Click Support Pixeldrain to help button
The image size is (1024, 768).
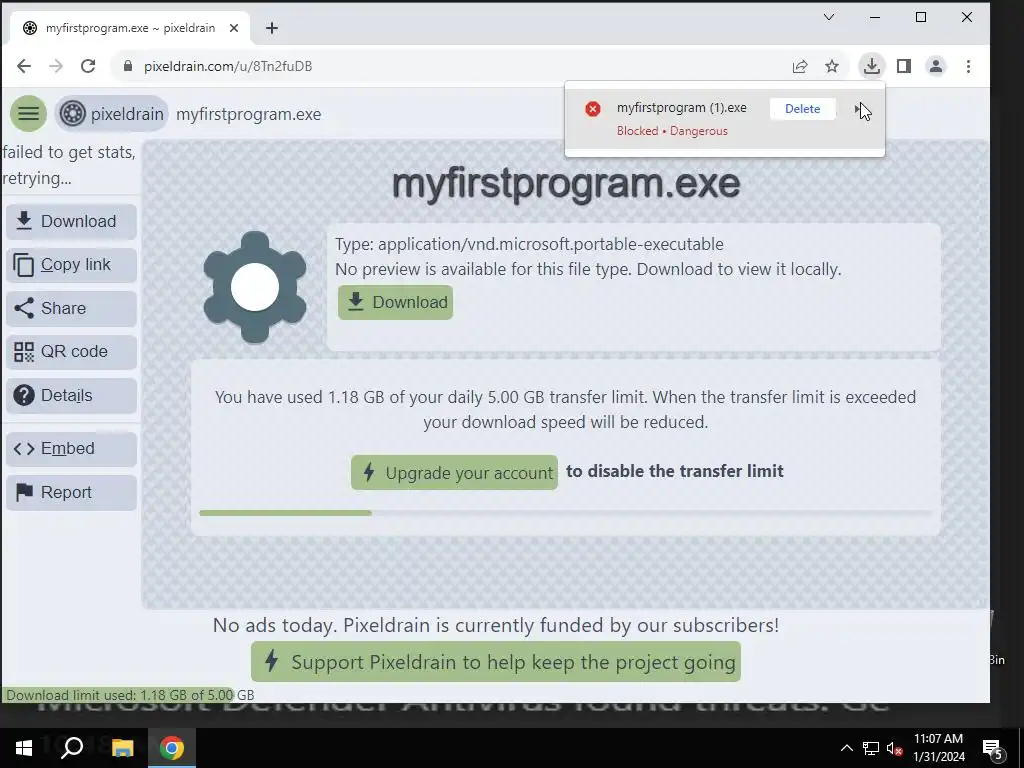point(496,662)
